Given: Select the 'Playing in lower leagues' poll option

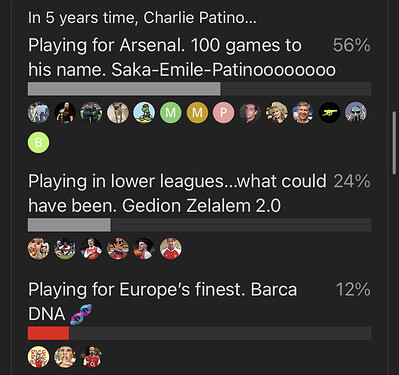Looking at the screenshot, I should tap(177, 193).
